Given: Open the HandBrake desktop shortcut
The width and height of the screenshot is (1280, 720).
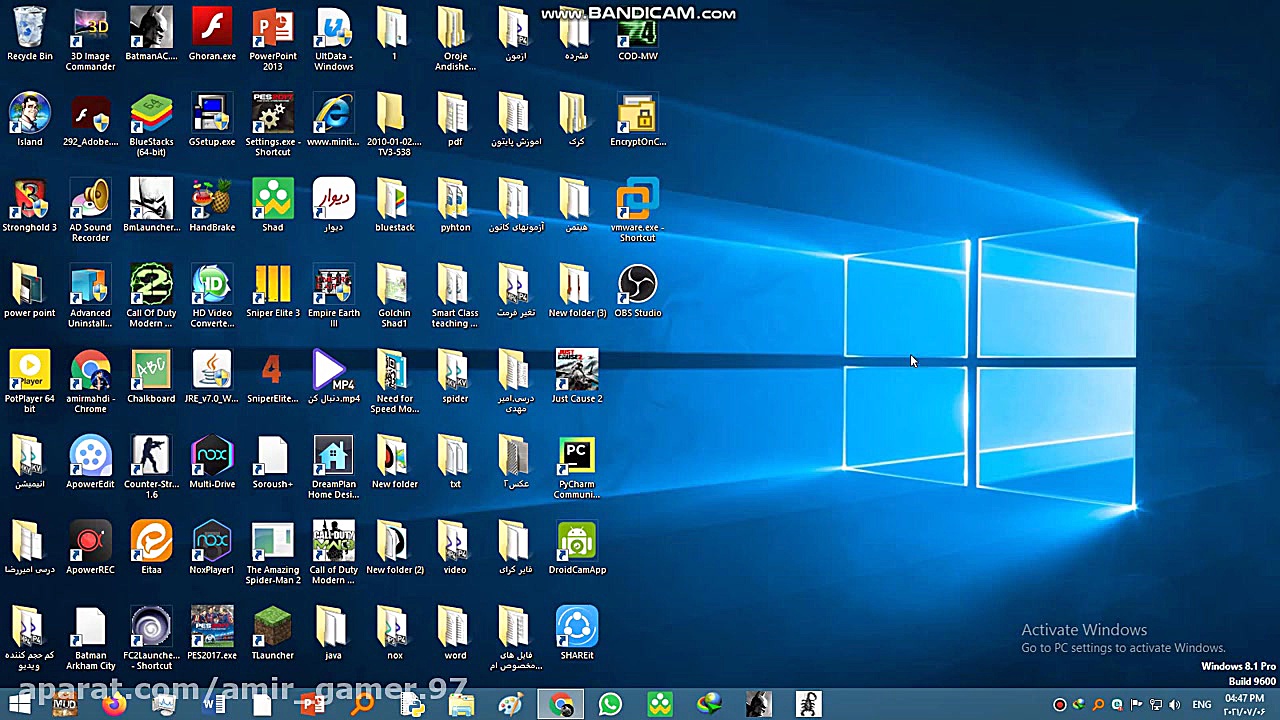Looking at the screenshot, I should point(212,200).
